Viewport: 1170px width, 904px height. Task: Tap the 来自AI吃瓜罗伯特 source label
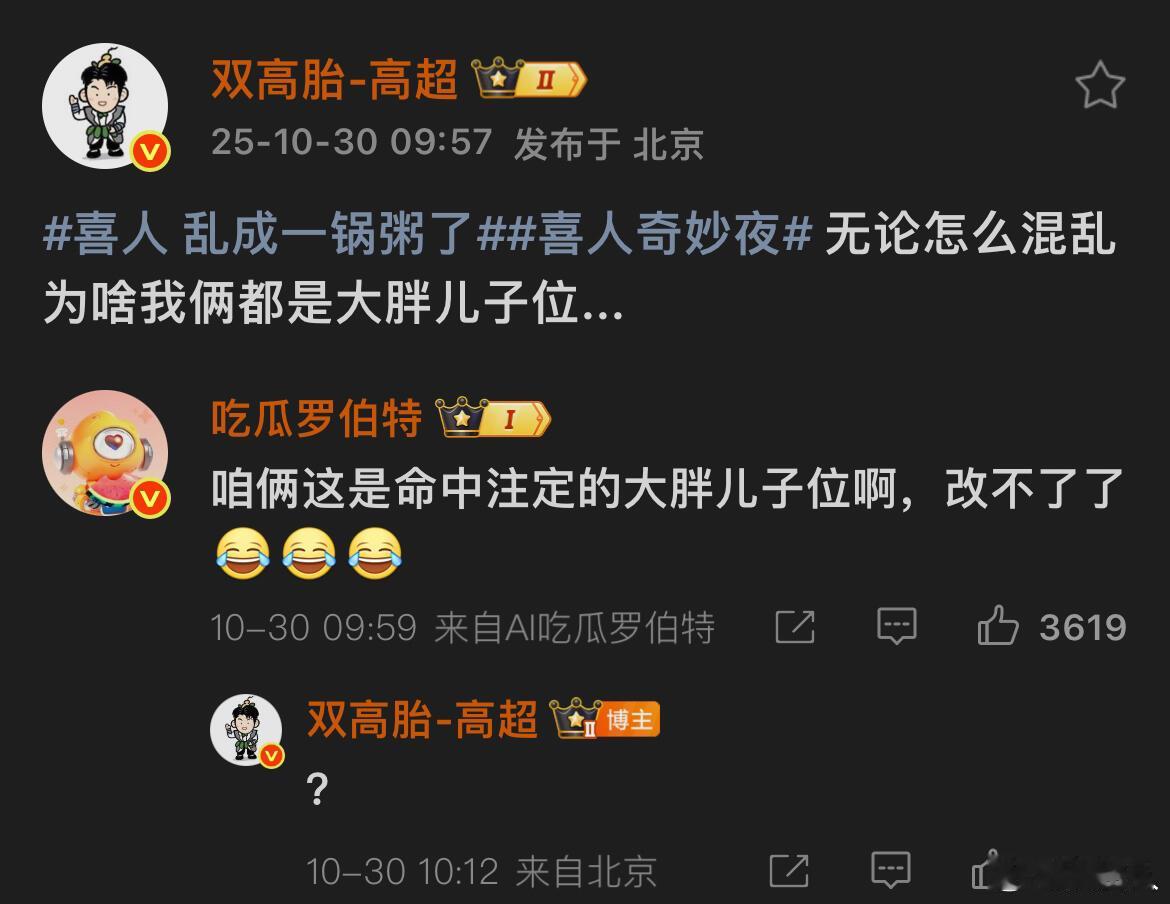coord(575,627)
